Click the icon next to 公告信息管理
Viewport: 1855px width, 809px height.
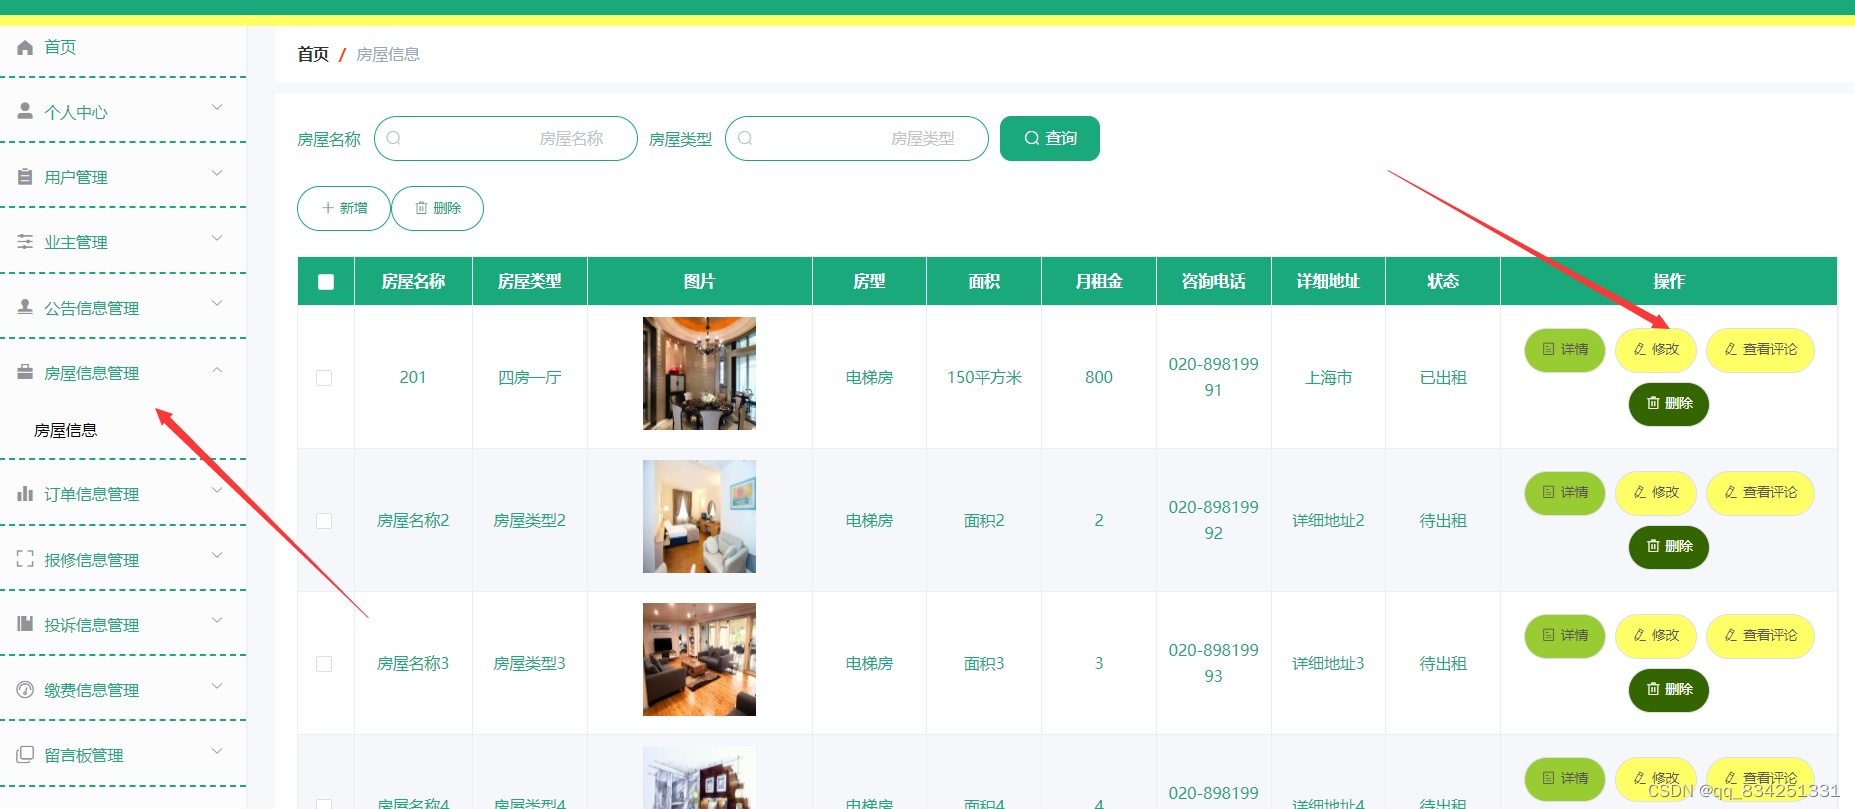[x=25, y=307]
